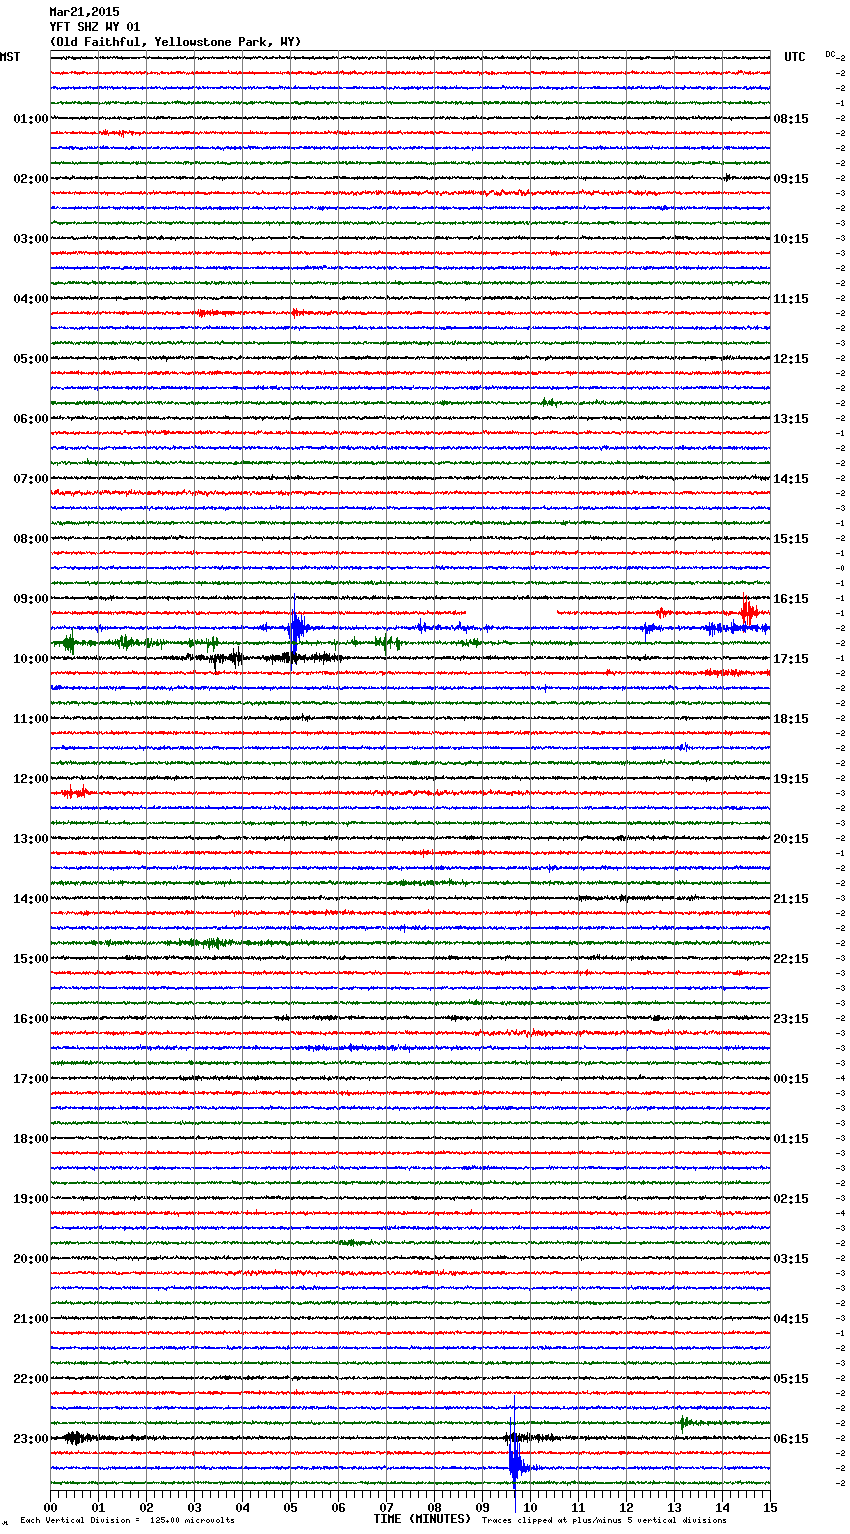Image resolution: width=850 pixels, height=1534 pixels.
Task: Select the 22:00 MST time label
Action: [31, 1379]
